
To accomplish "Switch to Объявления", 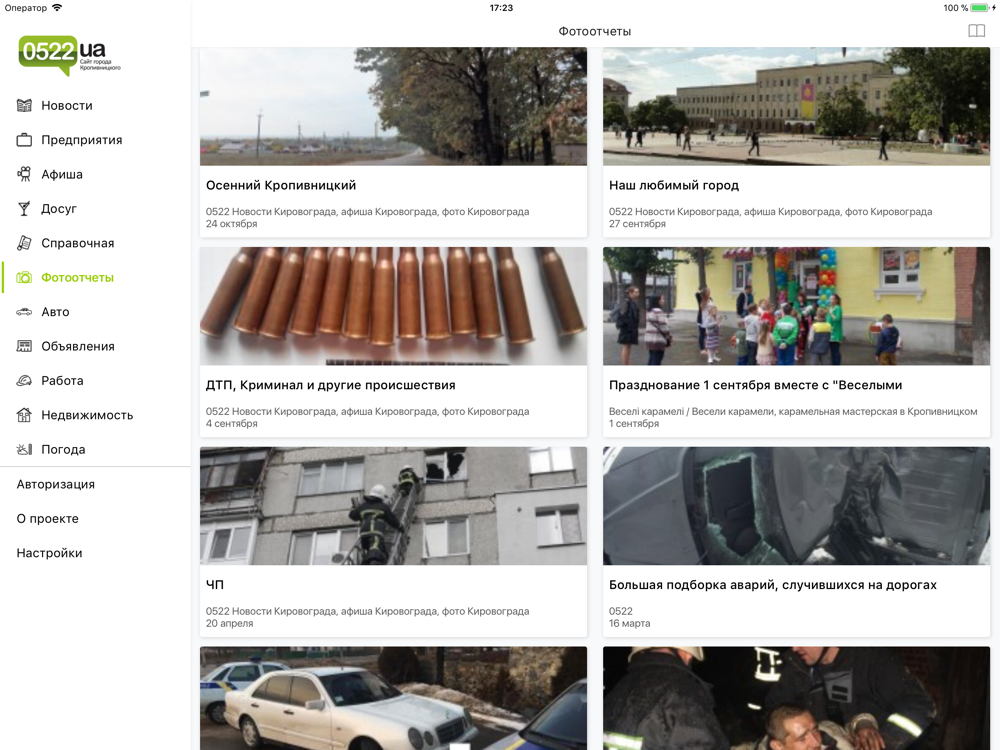I will (x=78, y=347).
